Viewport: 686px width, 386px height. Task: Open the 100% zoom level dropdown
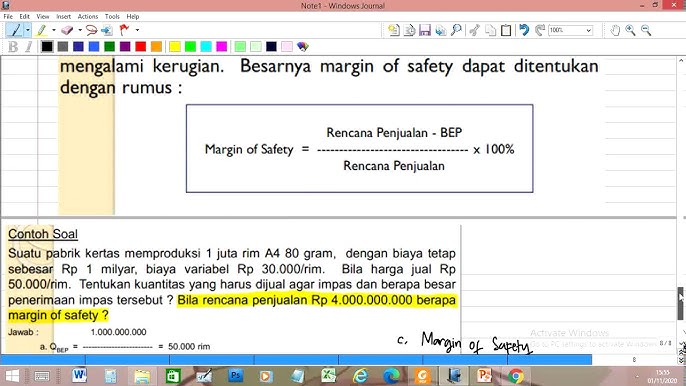tap(588, 30)
